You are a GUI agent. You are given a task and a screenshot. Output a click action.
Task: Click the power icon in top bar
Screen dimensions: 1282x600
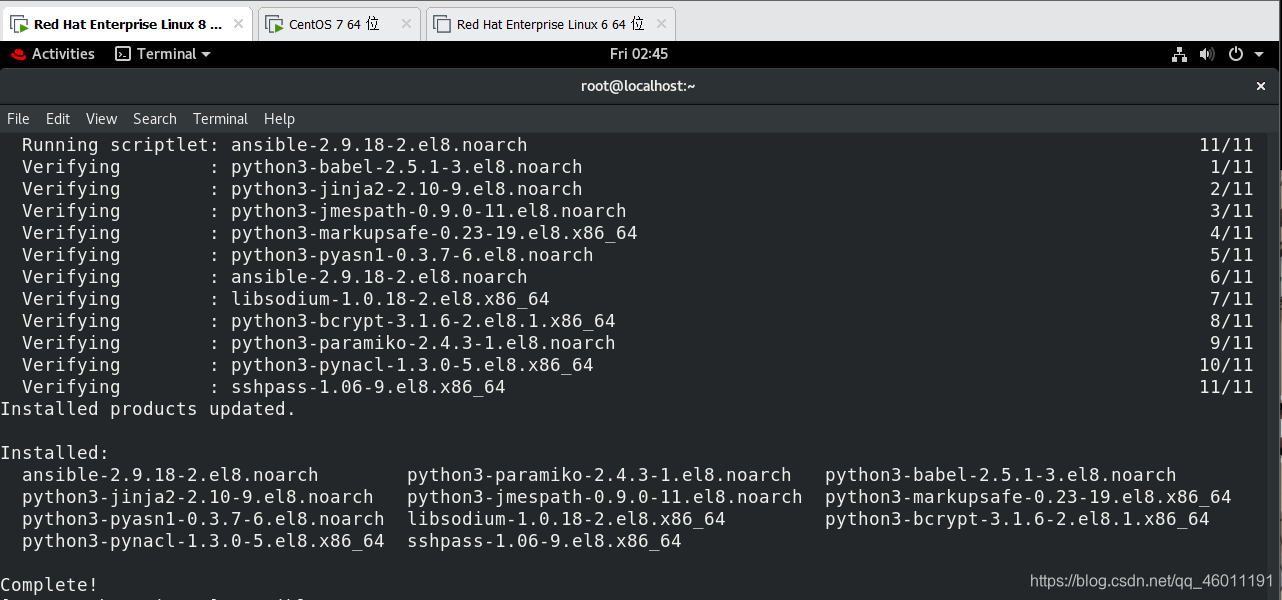tap(1235, 54)
